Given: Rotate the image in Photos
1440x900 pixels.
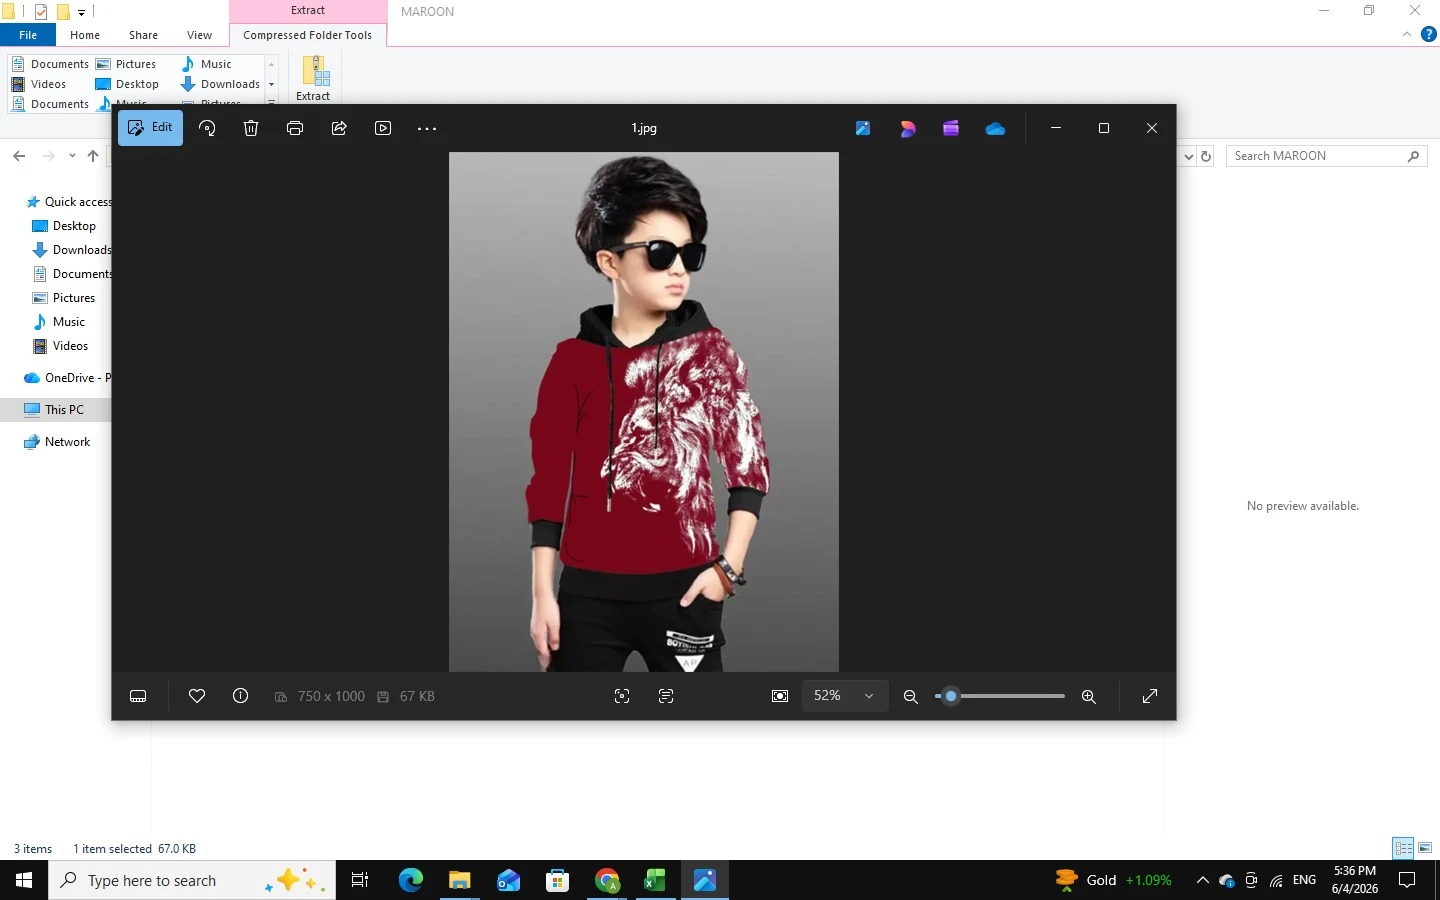Looking at the screenshot, I should pyautogui.click(x=207, y=128).
